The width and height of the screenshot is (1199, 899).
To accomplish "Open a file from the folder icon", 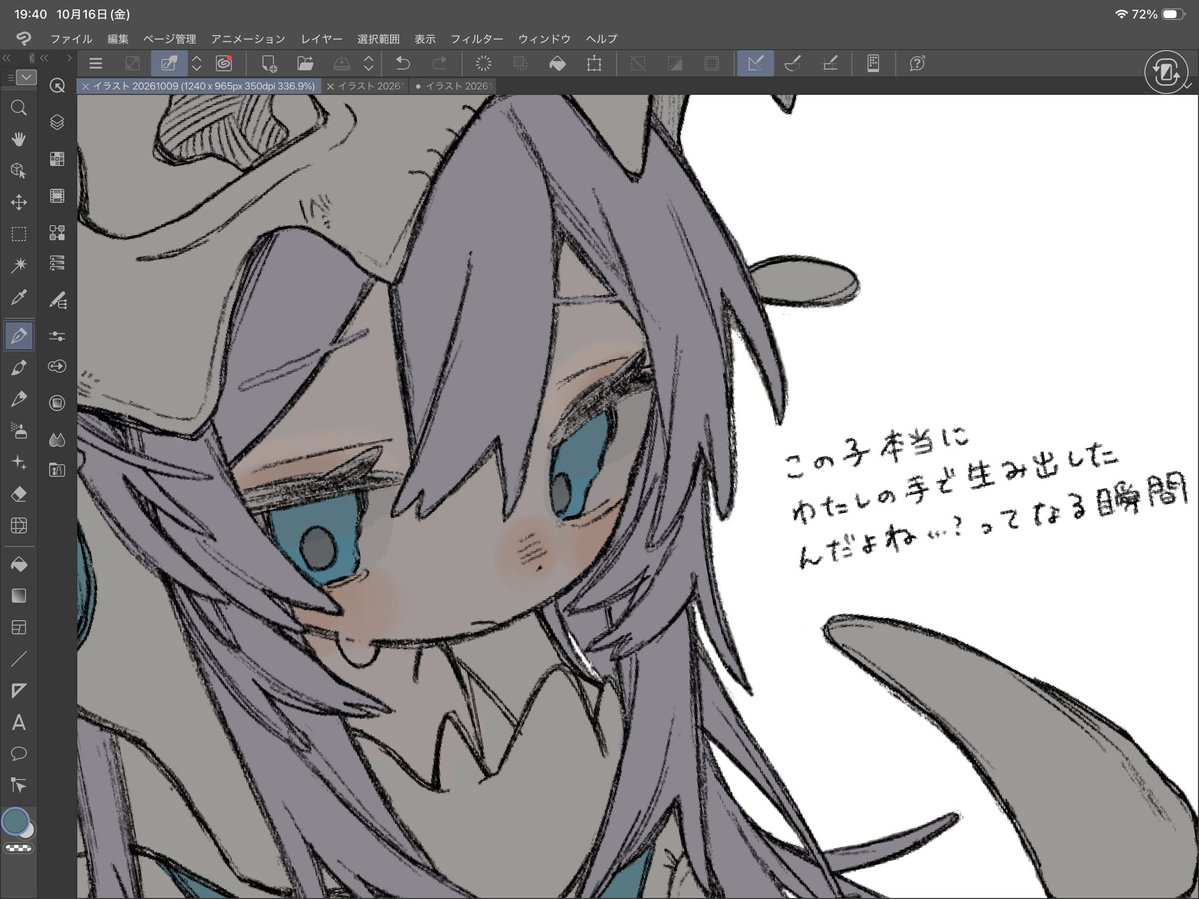I will coord(305,63).
